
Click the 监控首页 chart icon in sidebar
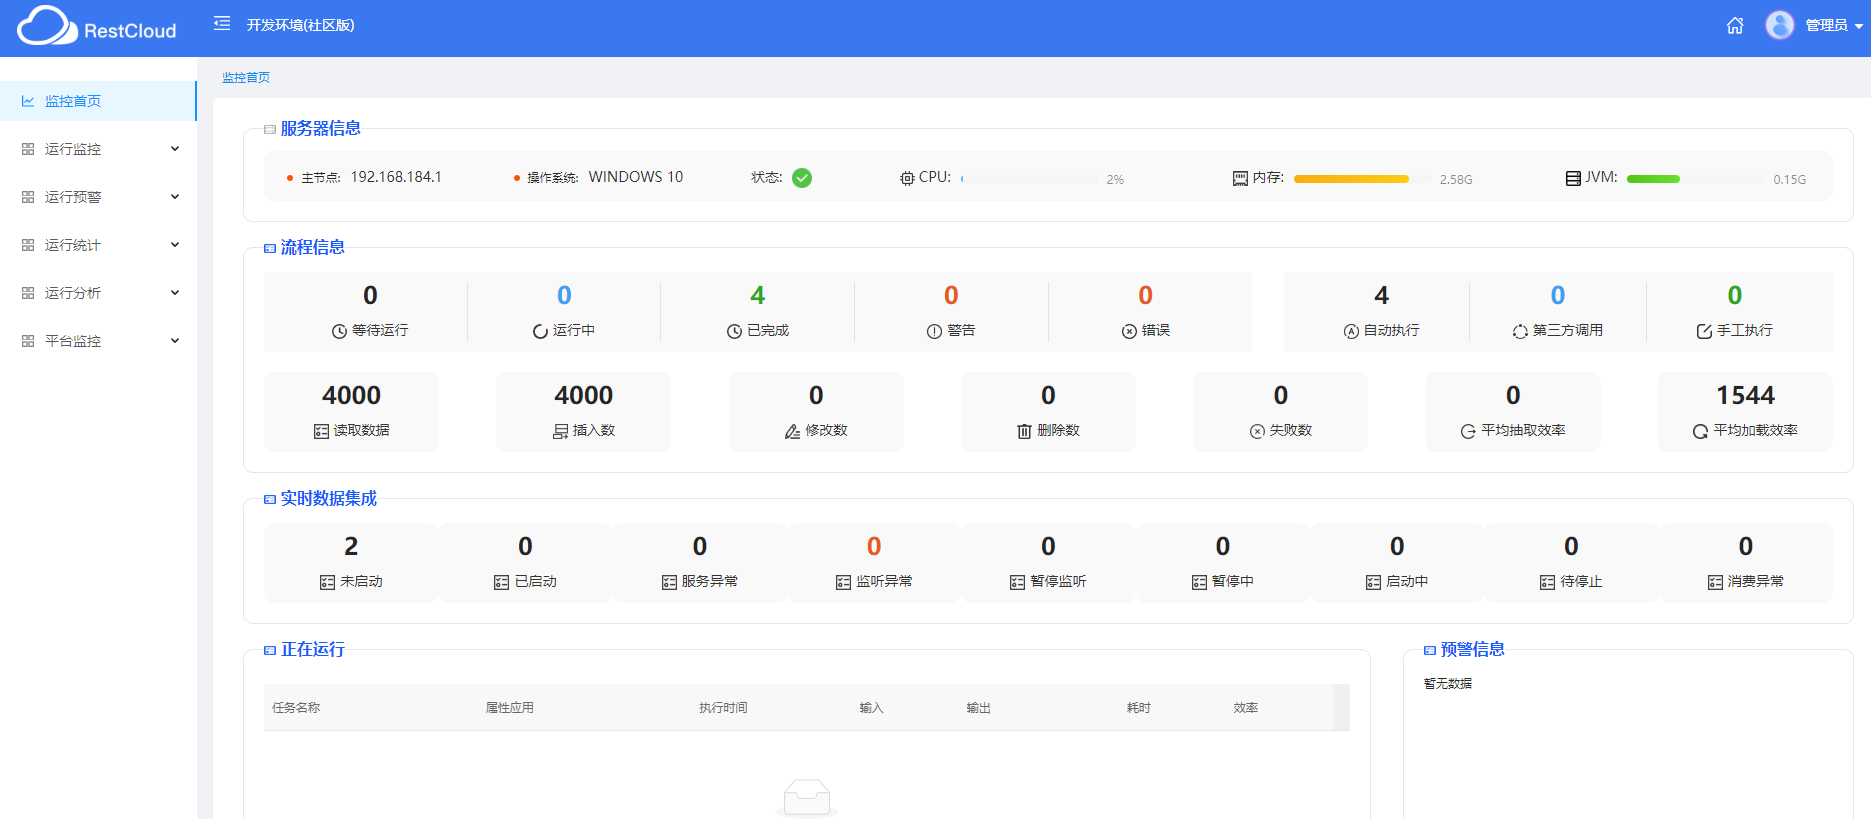coord(28,101)
